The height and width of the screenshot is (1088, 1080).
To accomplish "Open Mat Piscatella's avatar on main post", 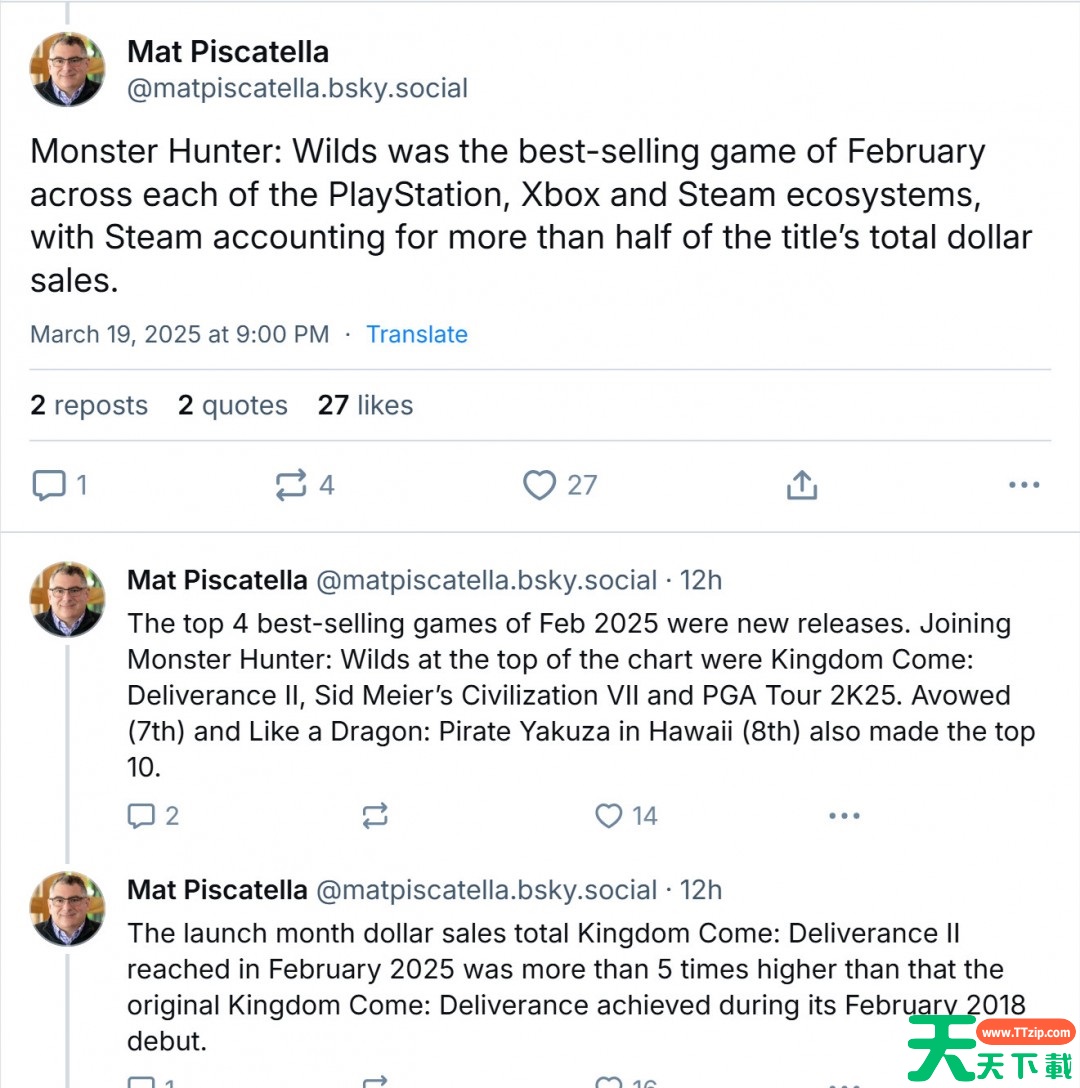I will click(x=68, y=69).
